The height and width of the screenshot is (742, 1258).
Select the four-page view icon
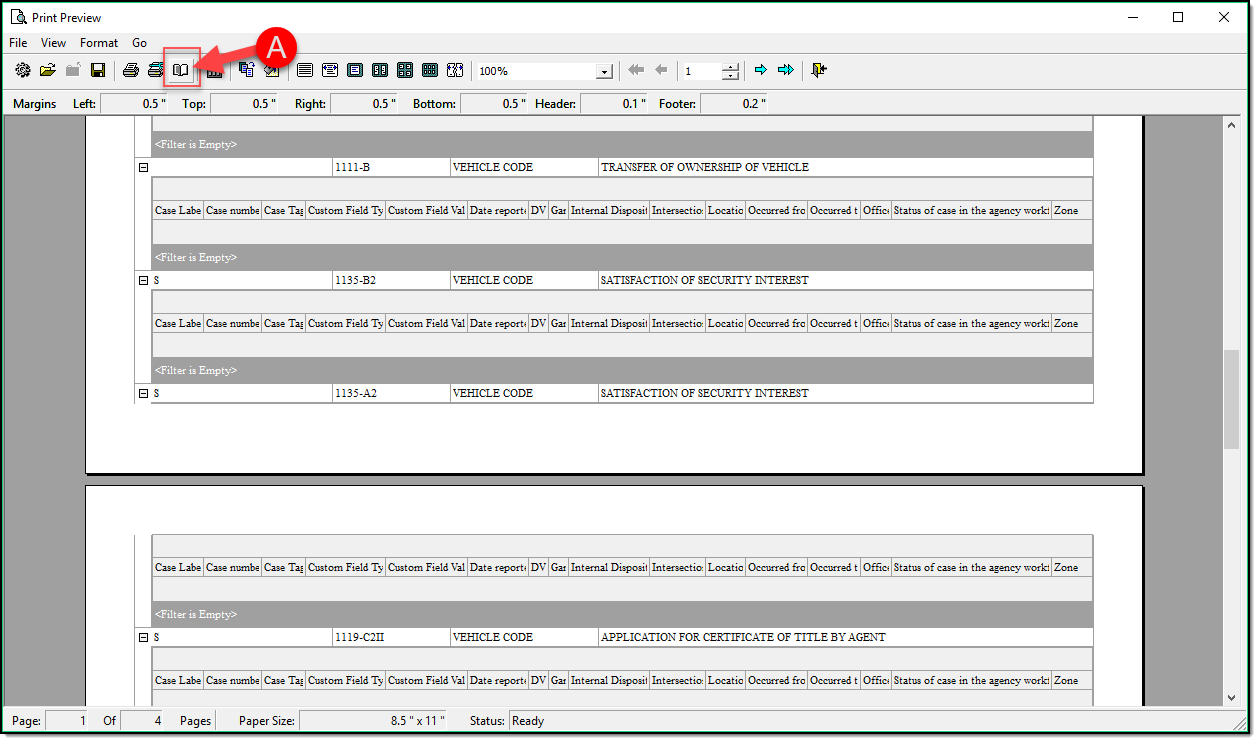click(405, 70)
